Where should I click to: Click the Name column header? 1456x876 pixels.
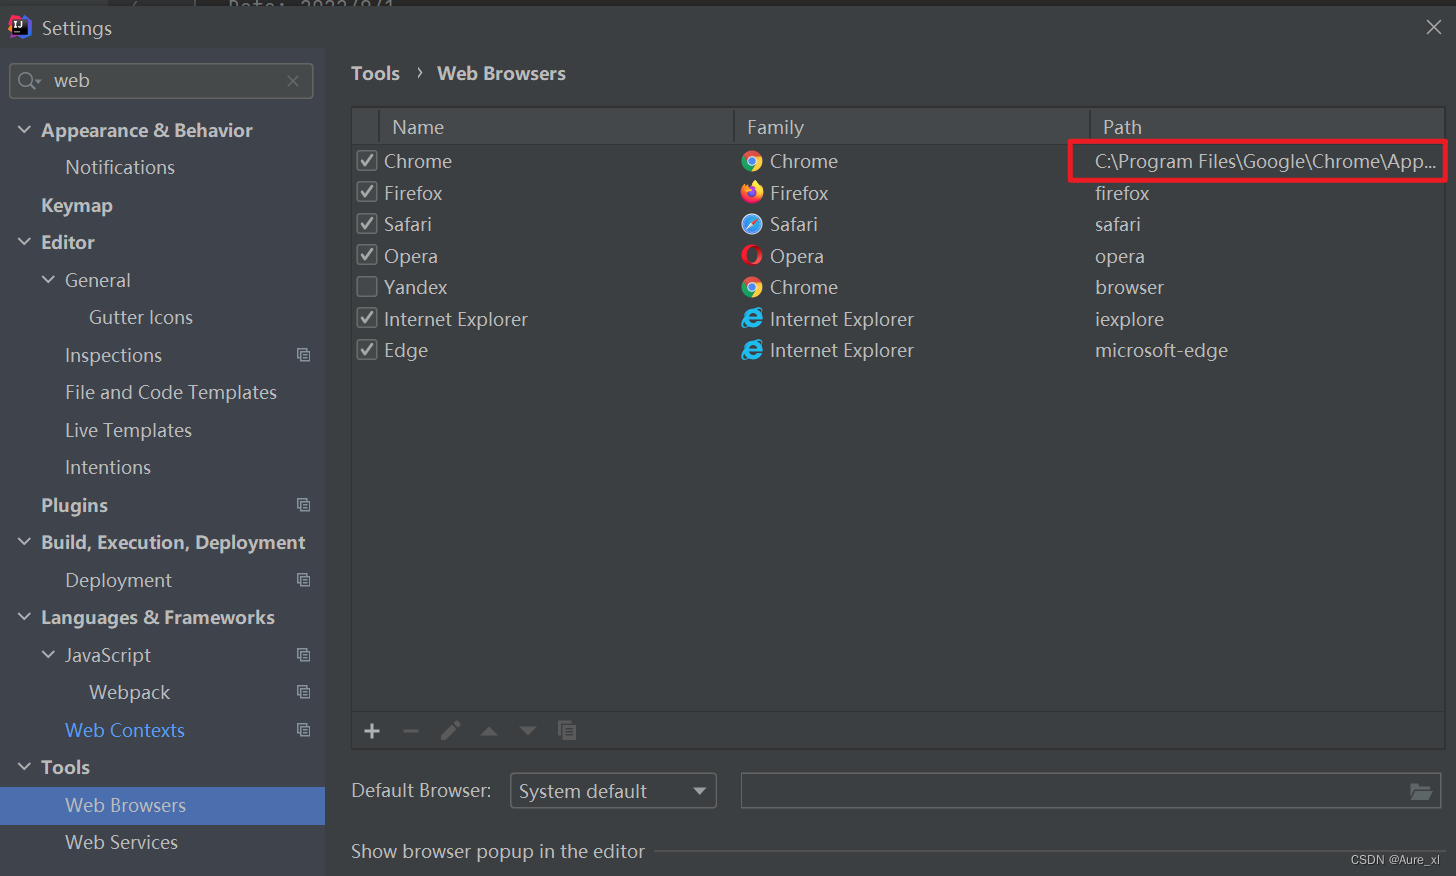point(557,127)
